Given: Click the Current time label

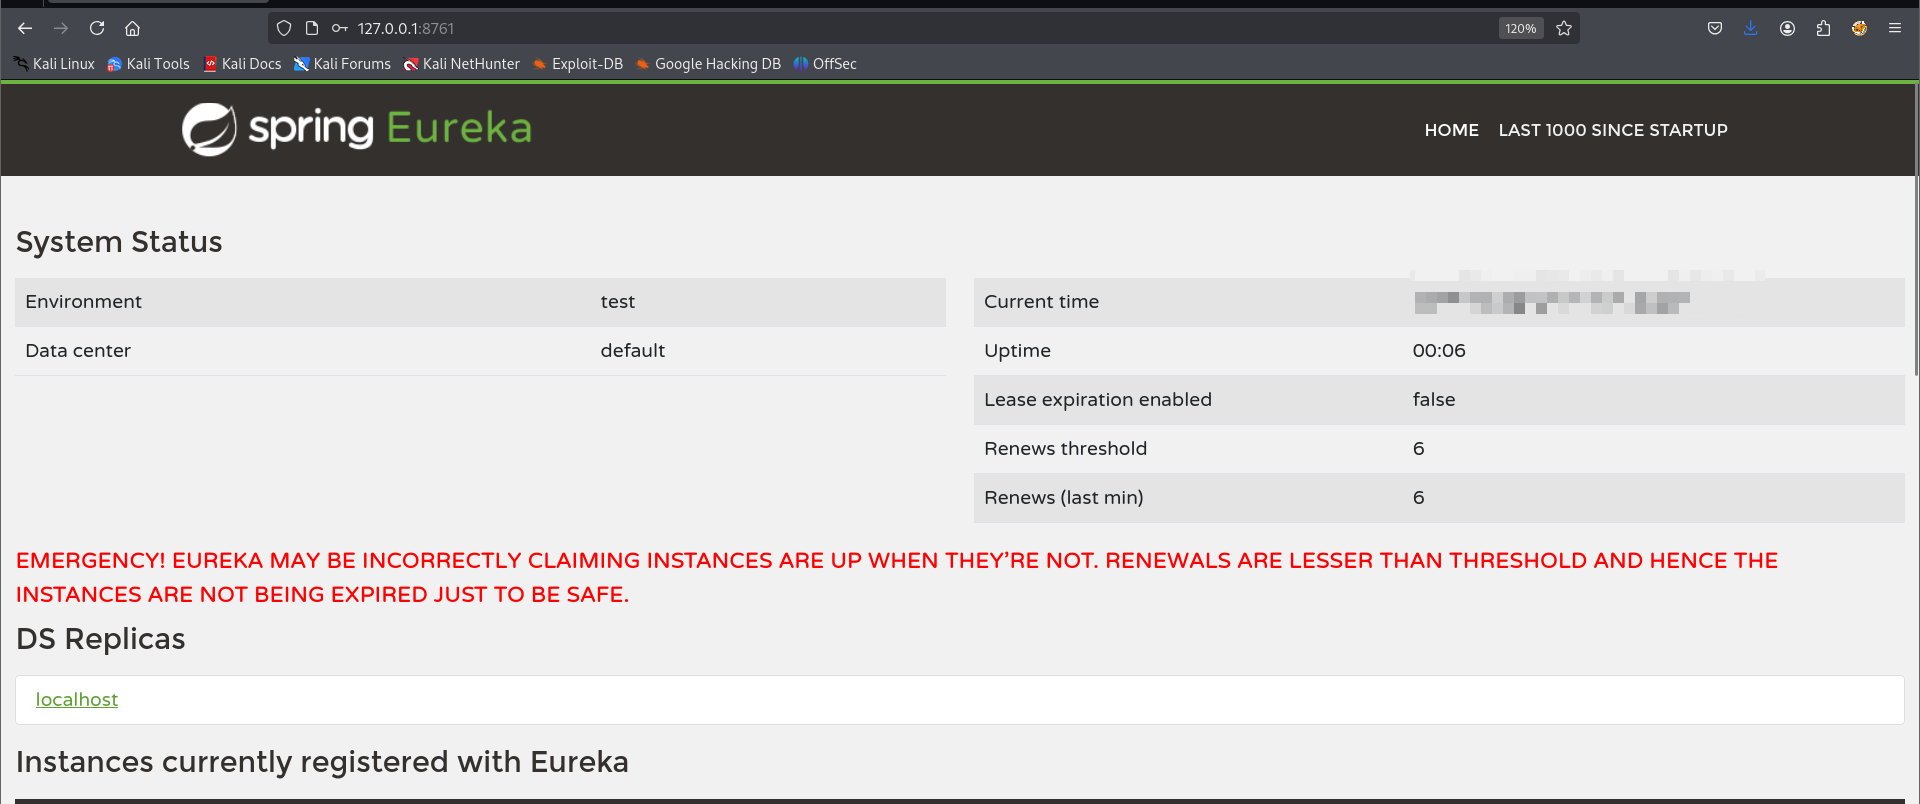Looking at the screenshot, I should pyautogui.click(x=1041, y=302).
